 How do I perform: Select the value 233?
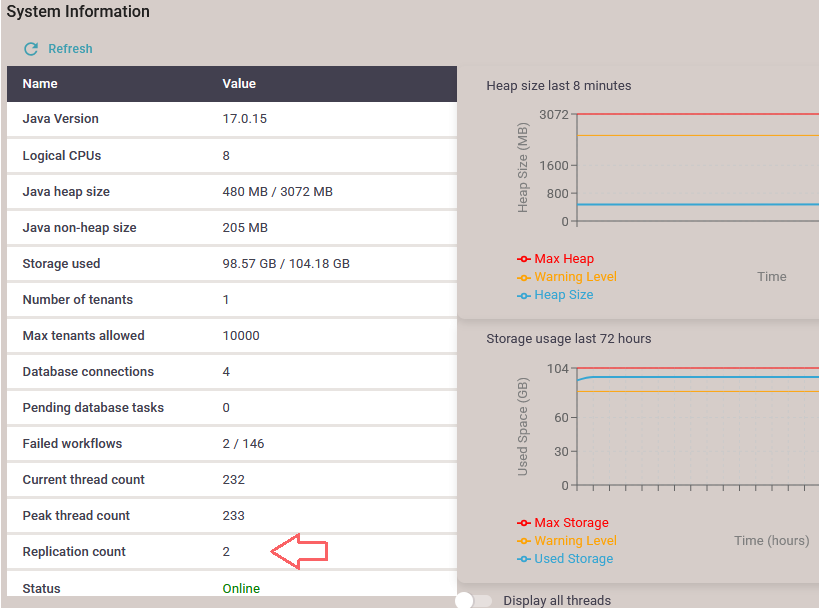click(x=233, y=516)
